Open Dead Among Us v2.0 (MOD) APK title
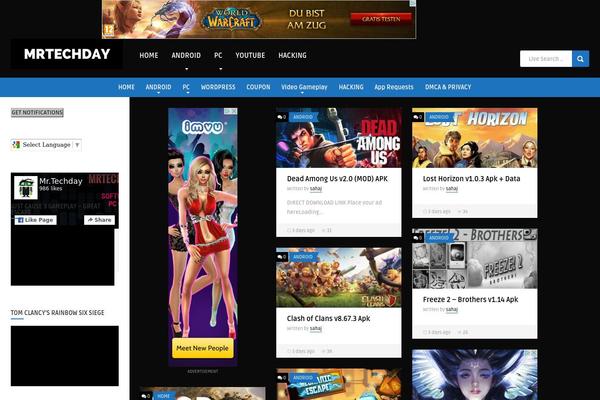600x400 pixels. tap(337, 179)
